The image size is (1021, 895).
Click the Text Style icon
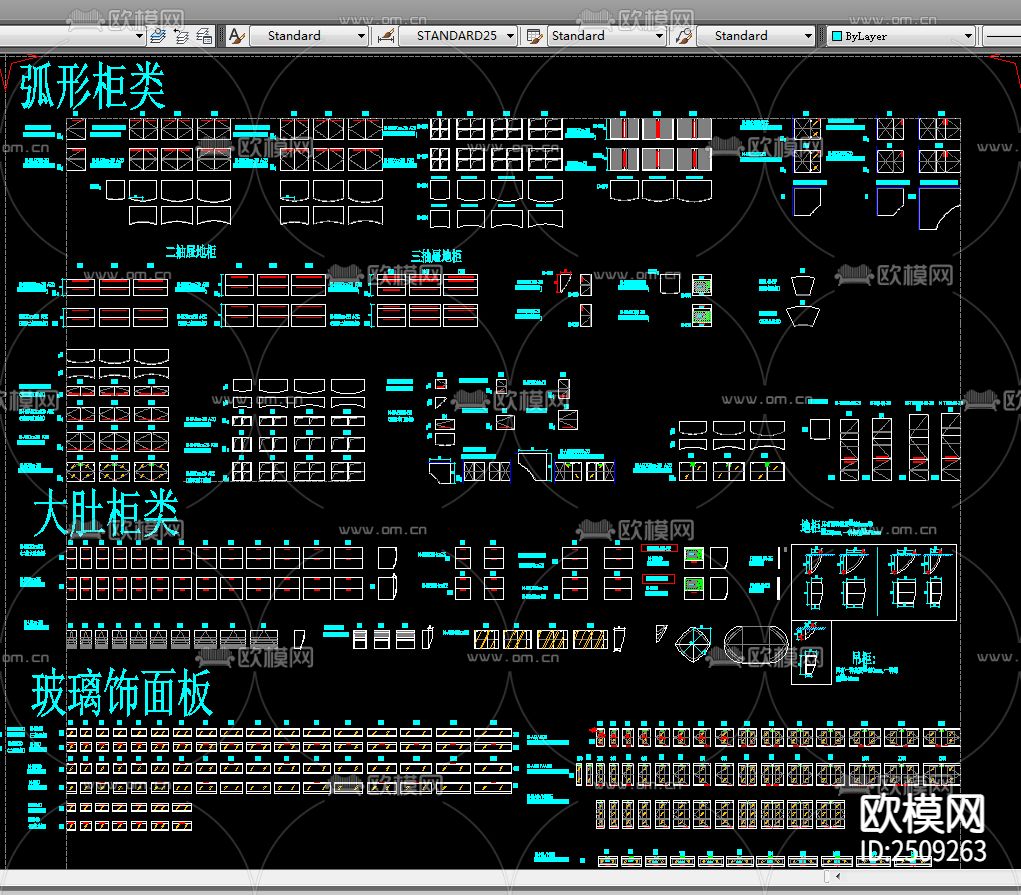[236, 36]
